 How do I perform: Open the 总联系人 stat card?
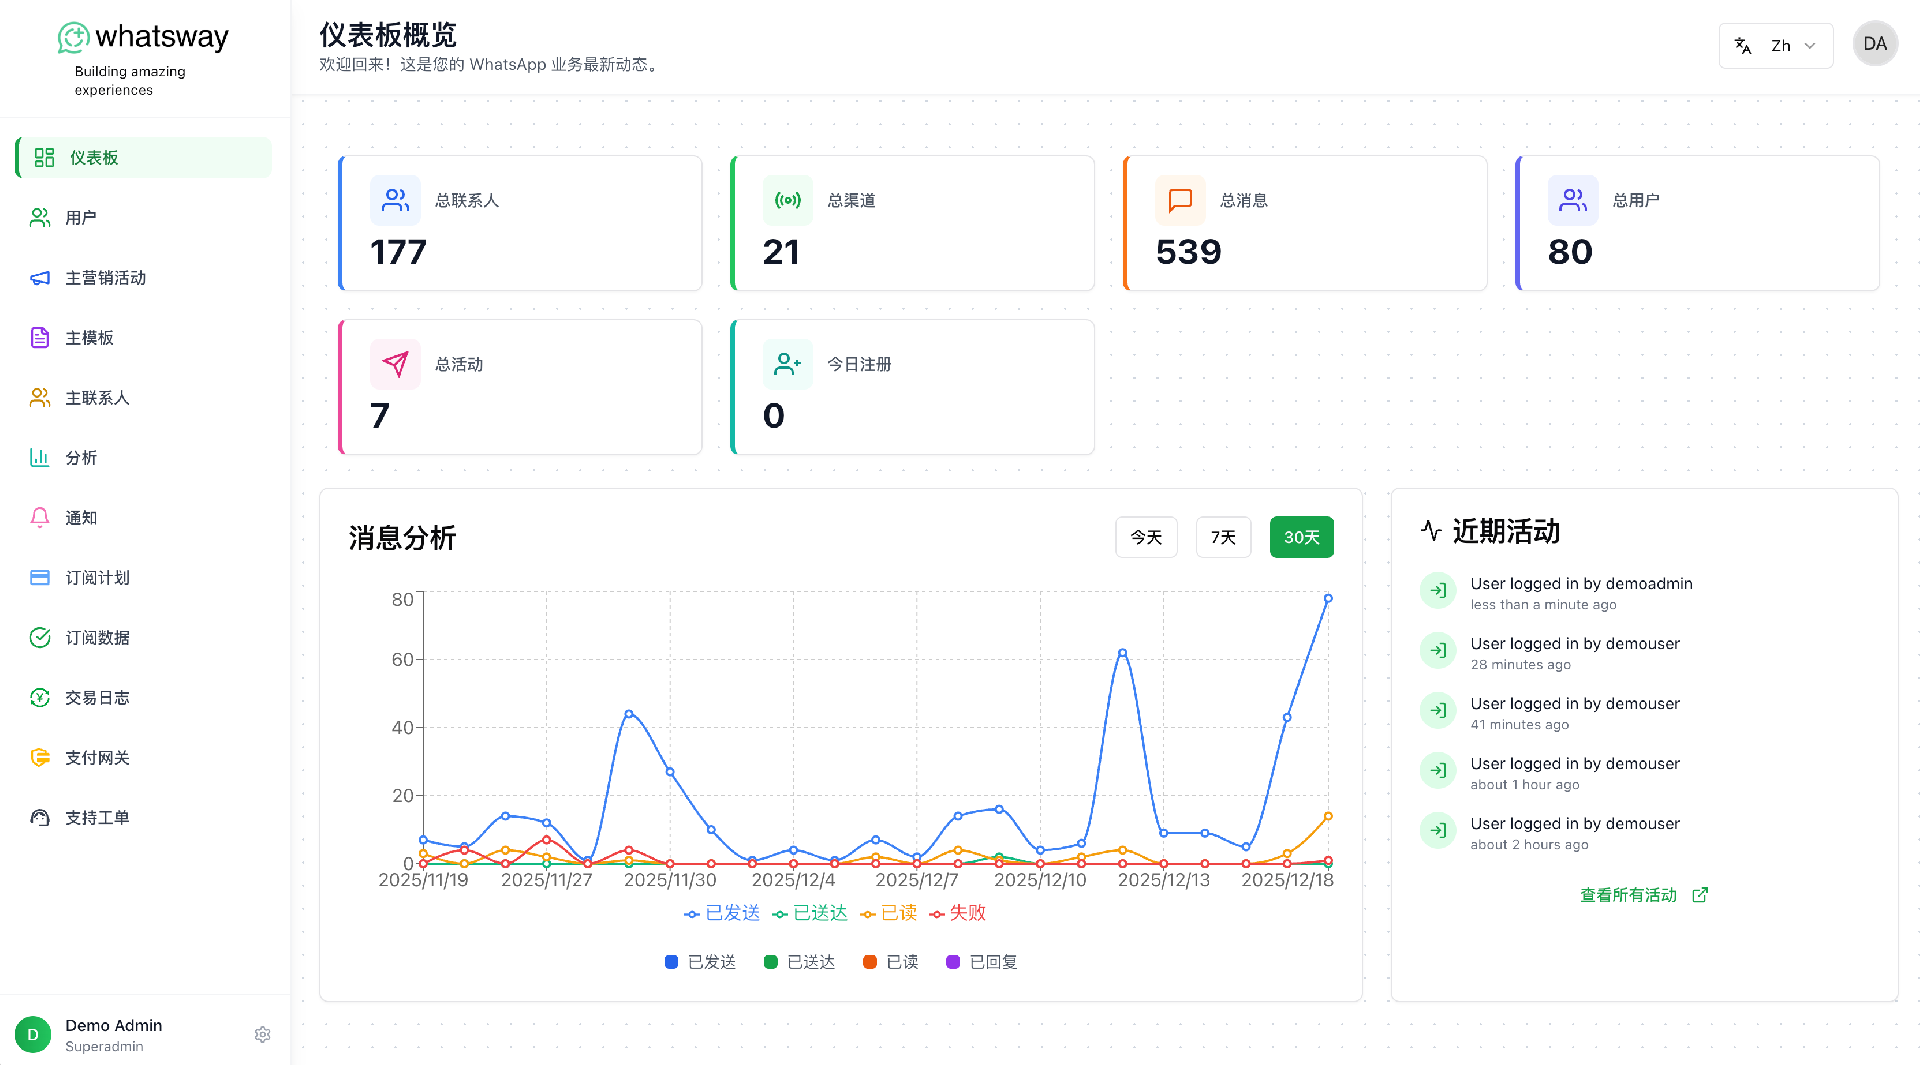[520, 223]
